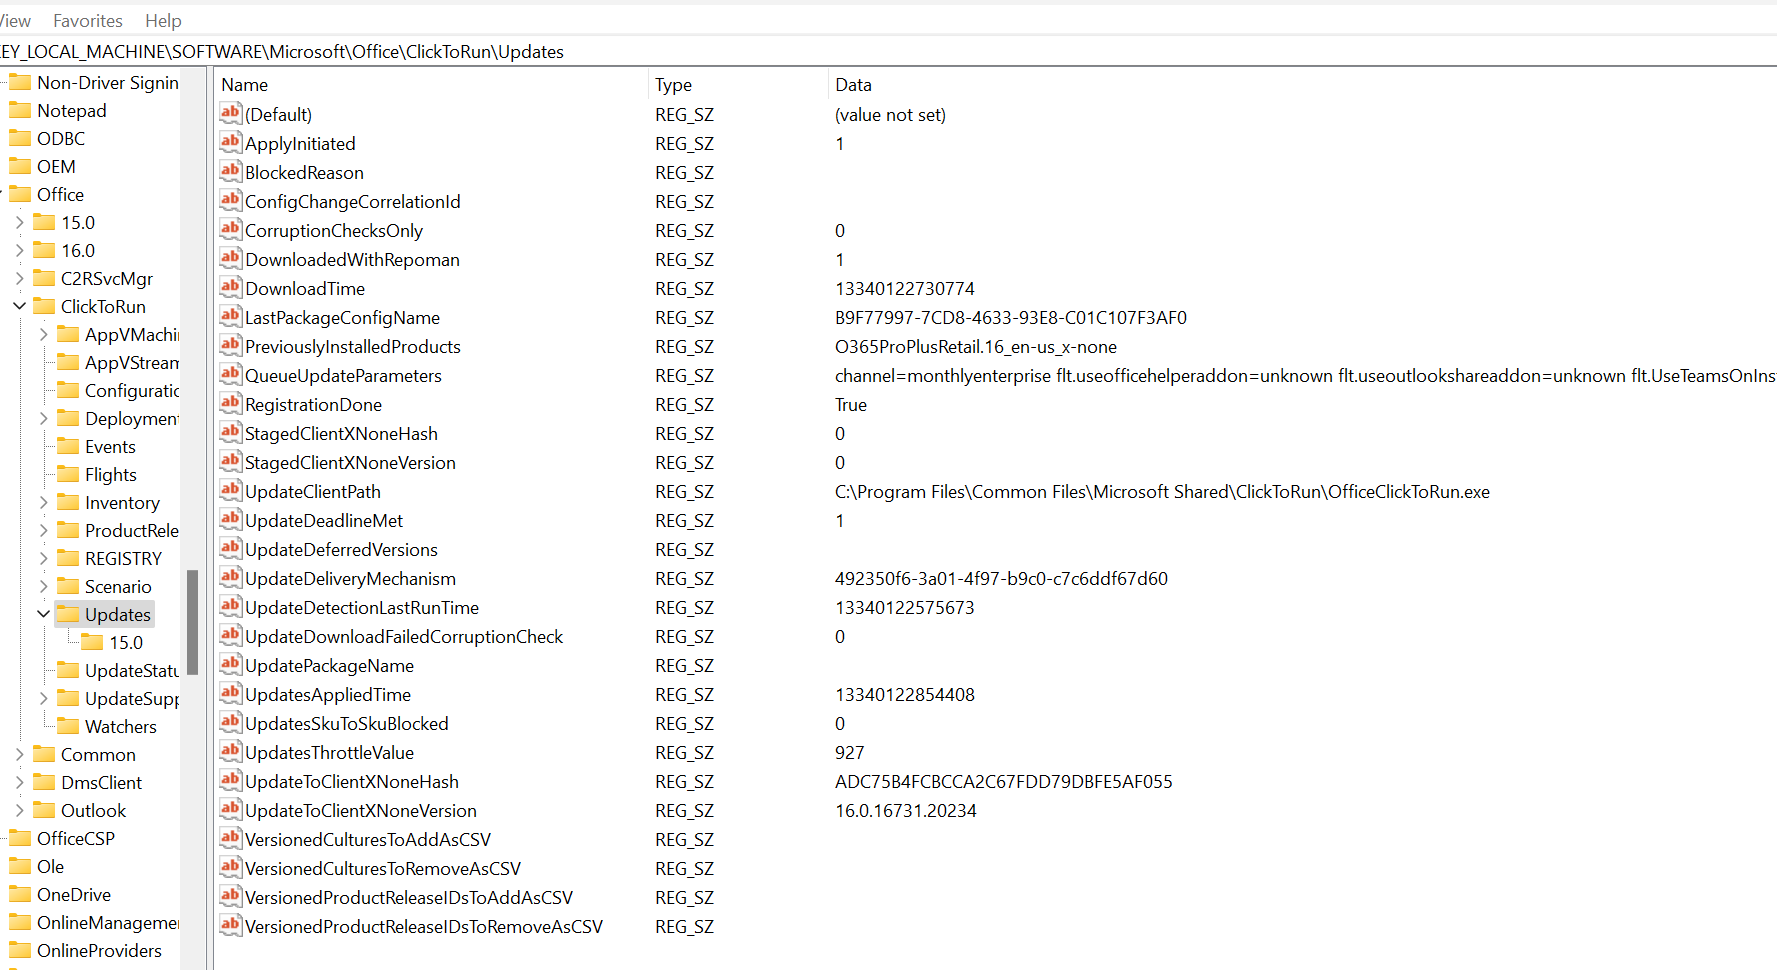Select the Office key in tree
The width and height of the screenshot is (1777, 970).
pyautogui.click(x=60, y=194)
